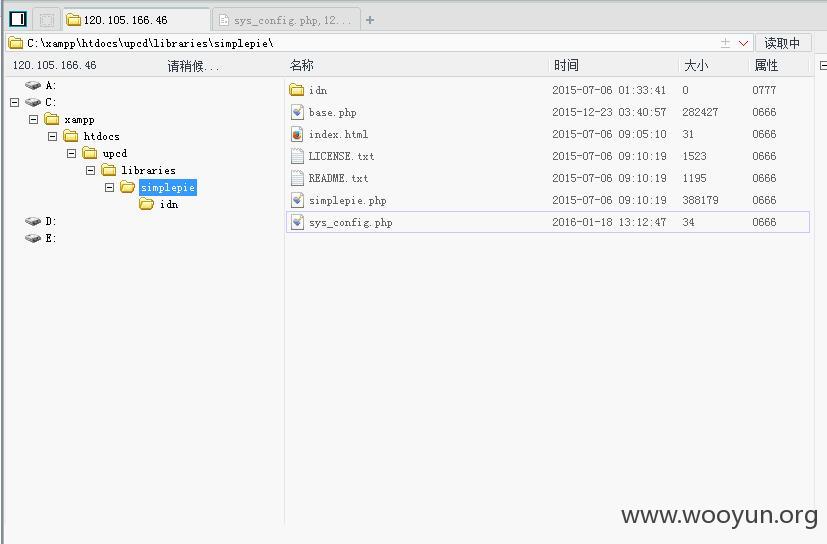Click the time 2015-12-23 03:40:57
827x544 pixels.
pos(609,112)
